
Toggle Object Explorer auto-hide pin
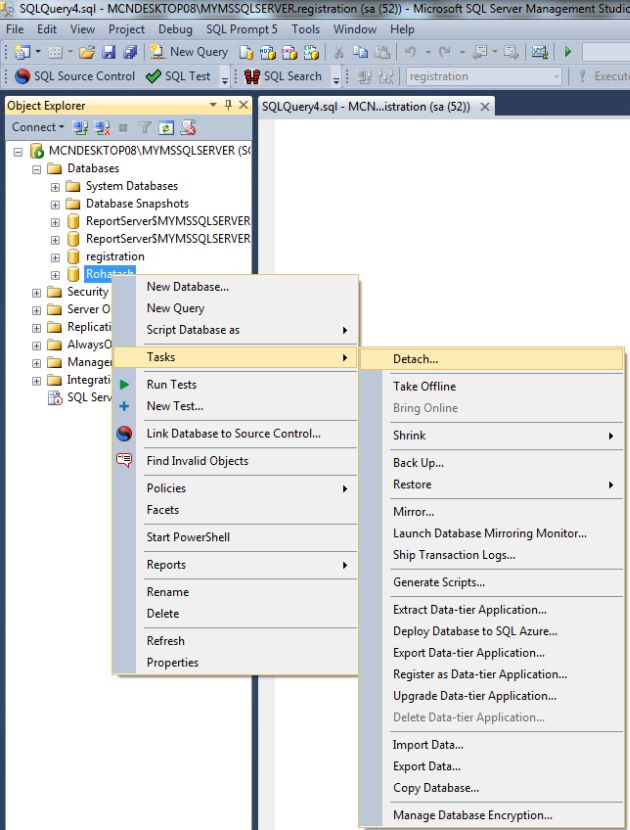(228, 105)
